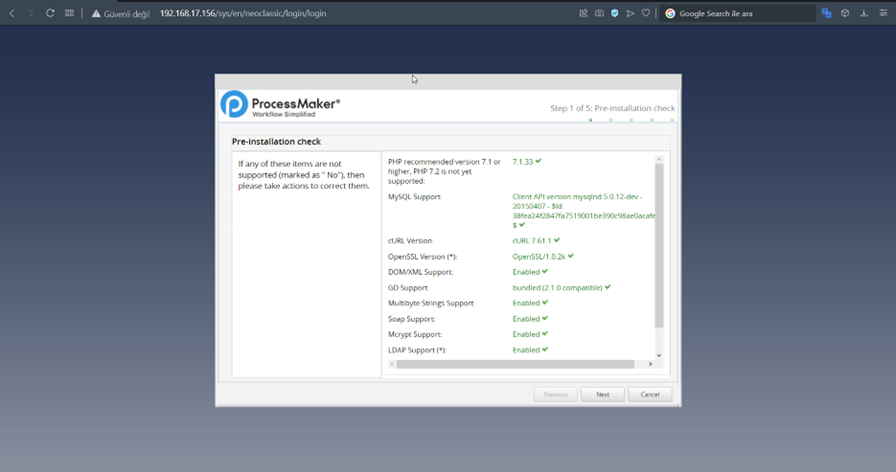Click the 'Güvenli değil' security warning
896x472 pixels.
121,13
